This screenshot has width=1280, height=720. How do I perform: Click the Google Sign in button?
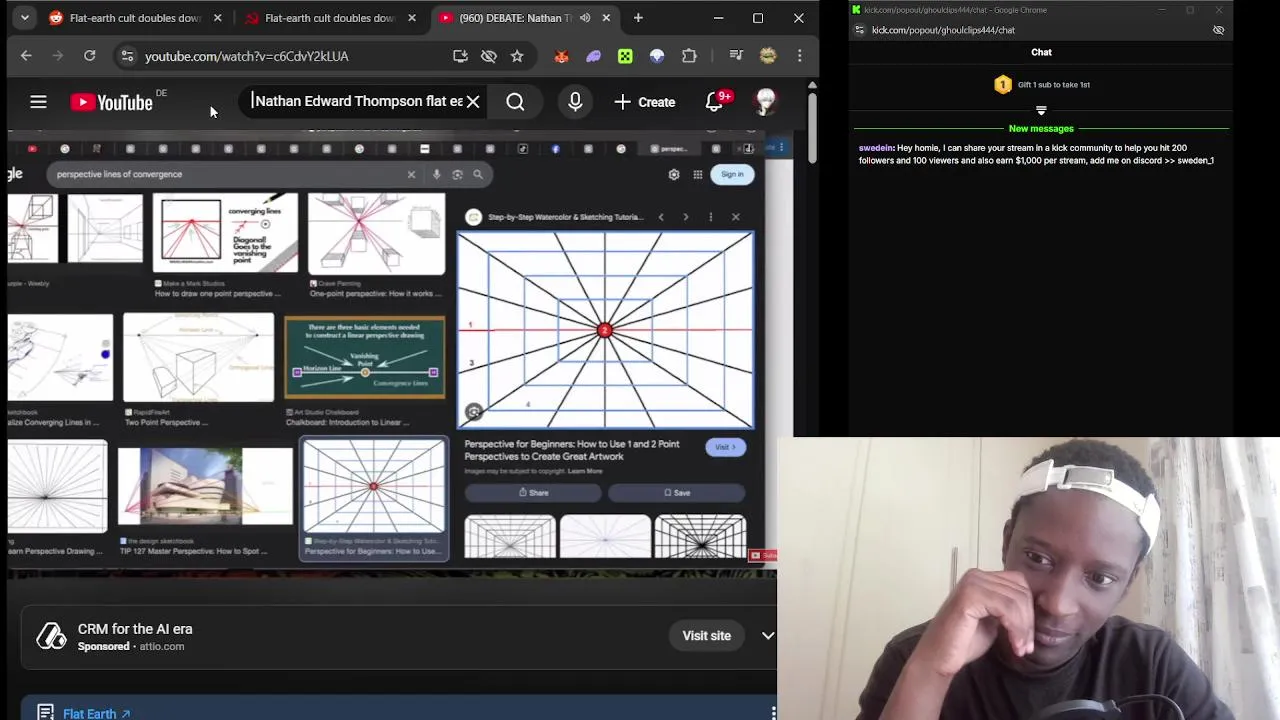[732, 174]
